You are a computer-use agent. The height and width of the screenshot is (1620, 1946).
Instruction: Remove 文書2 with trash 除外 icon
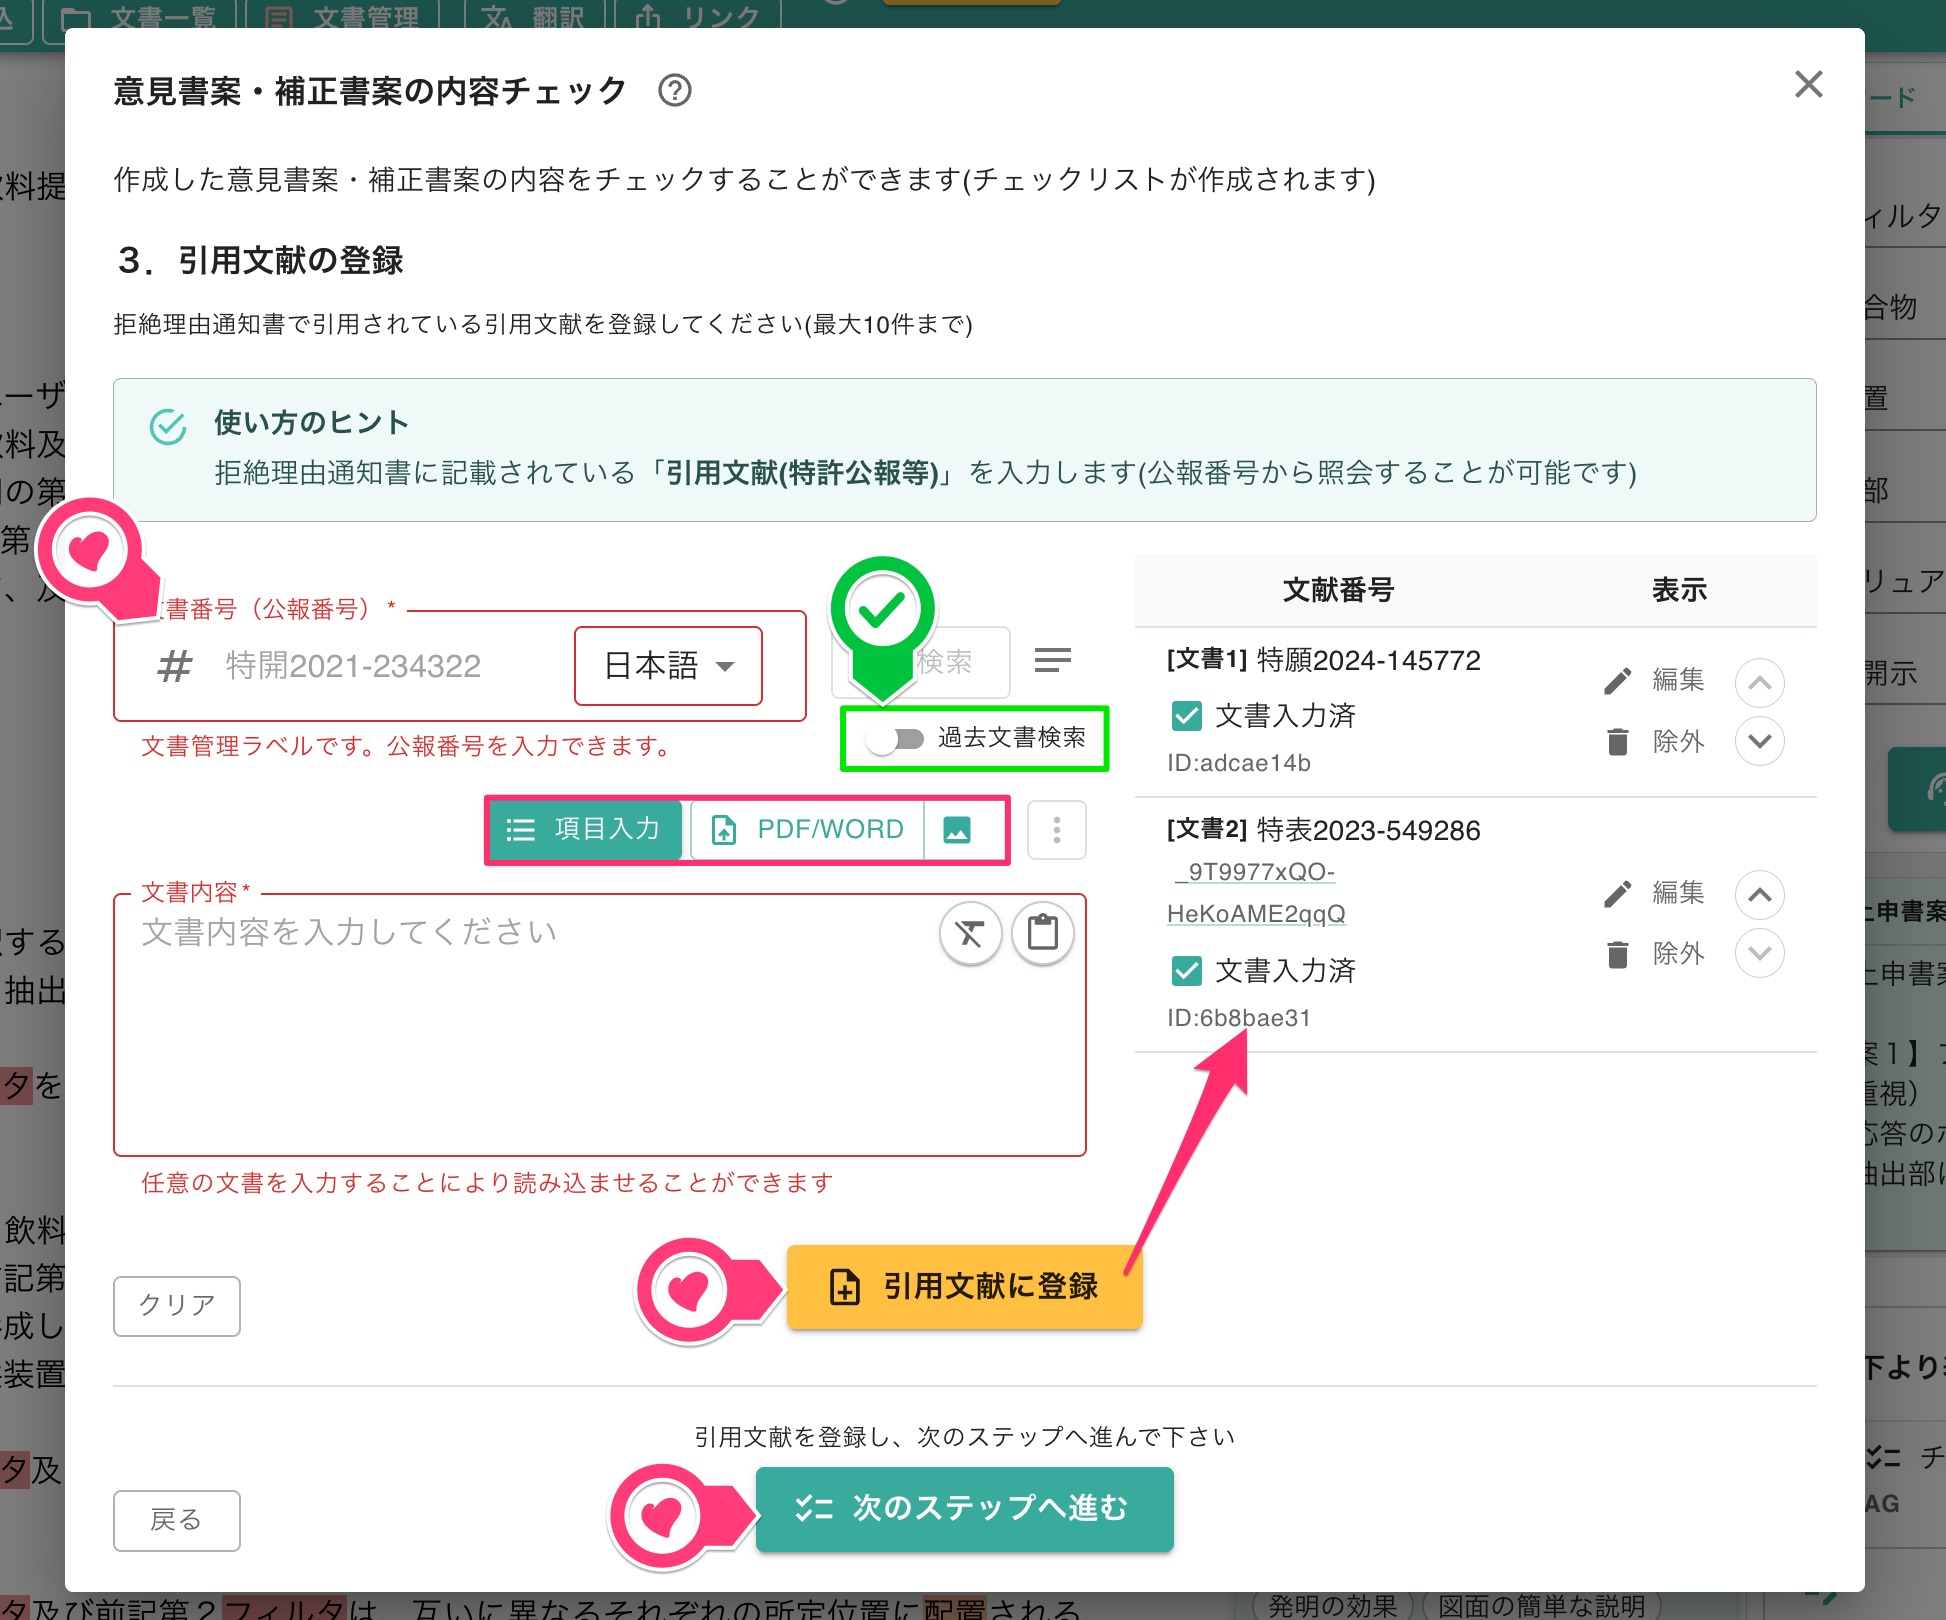1654,955
